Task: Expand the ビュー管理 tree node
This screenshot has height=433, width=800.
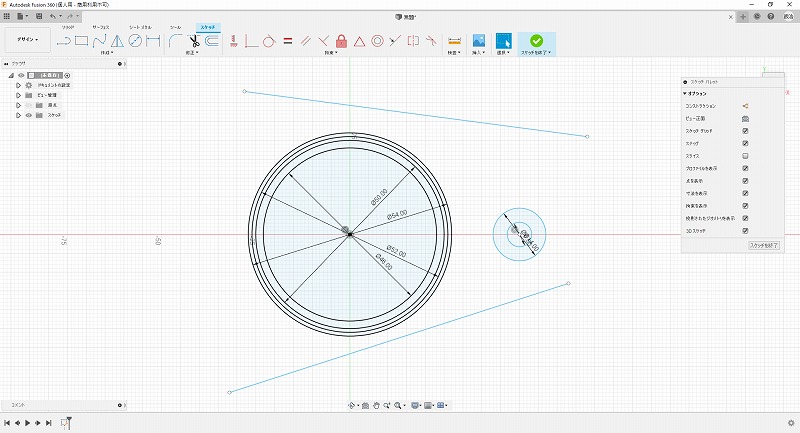Action: point(18,95)
